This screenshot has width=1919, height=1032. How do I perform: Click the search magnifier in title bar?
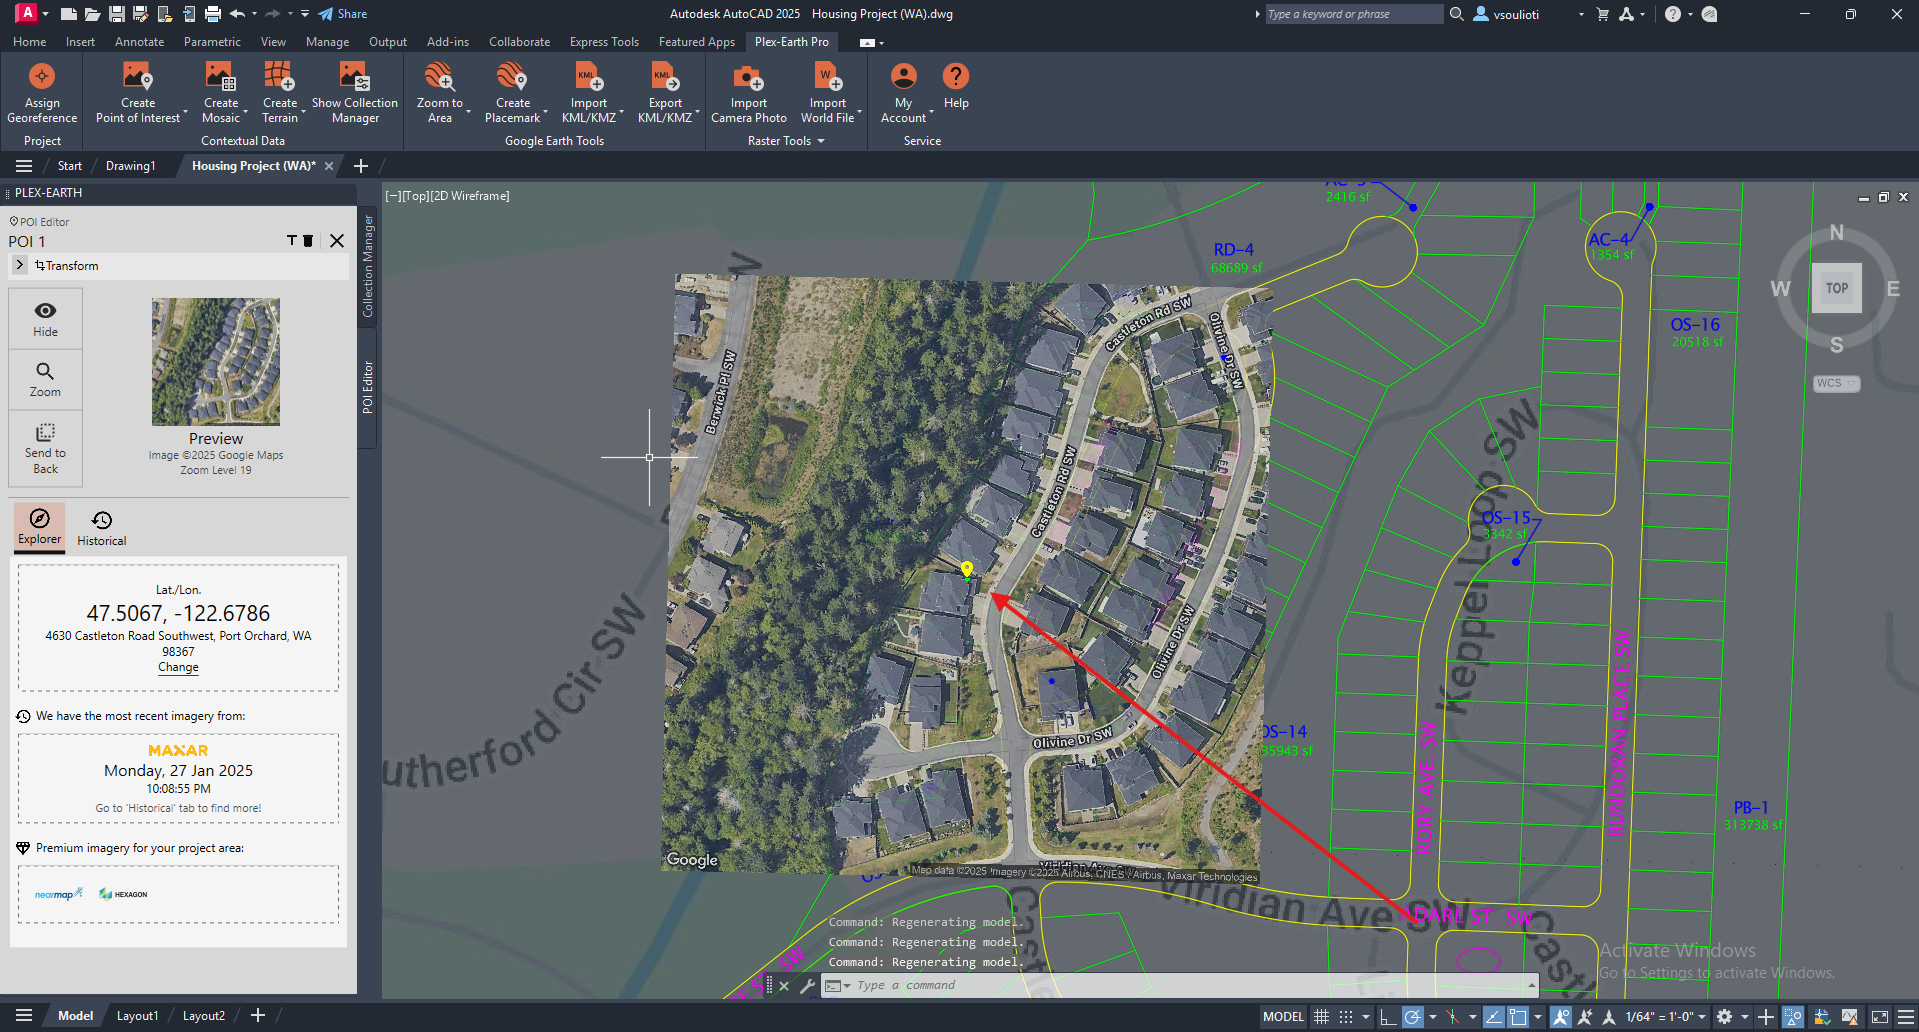[x=1457, y=14]
